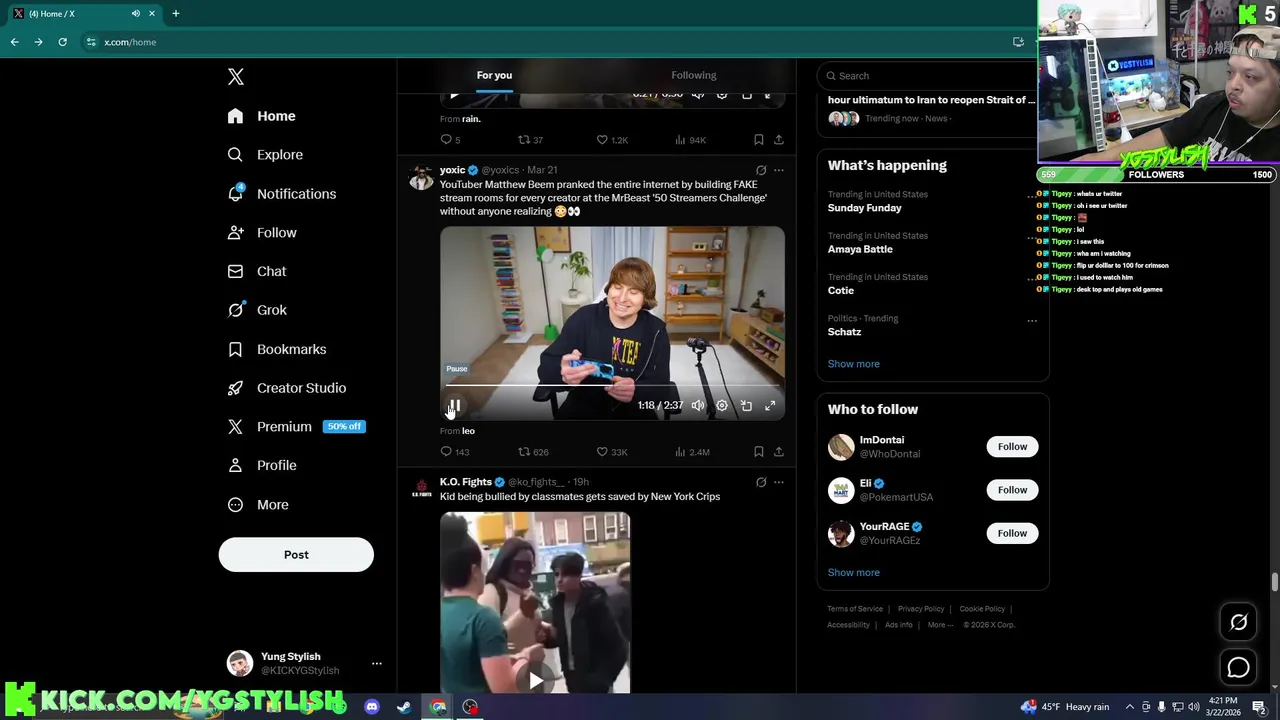Enter fullscreen on yoxic video
Screen dimensions: 1280x720
(770, 406)
